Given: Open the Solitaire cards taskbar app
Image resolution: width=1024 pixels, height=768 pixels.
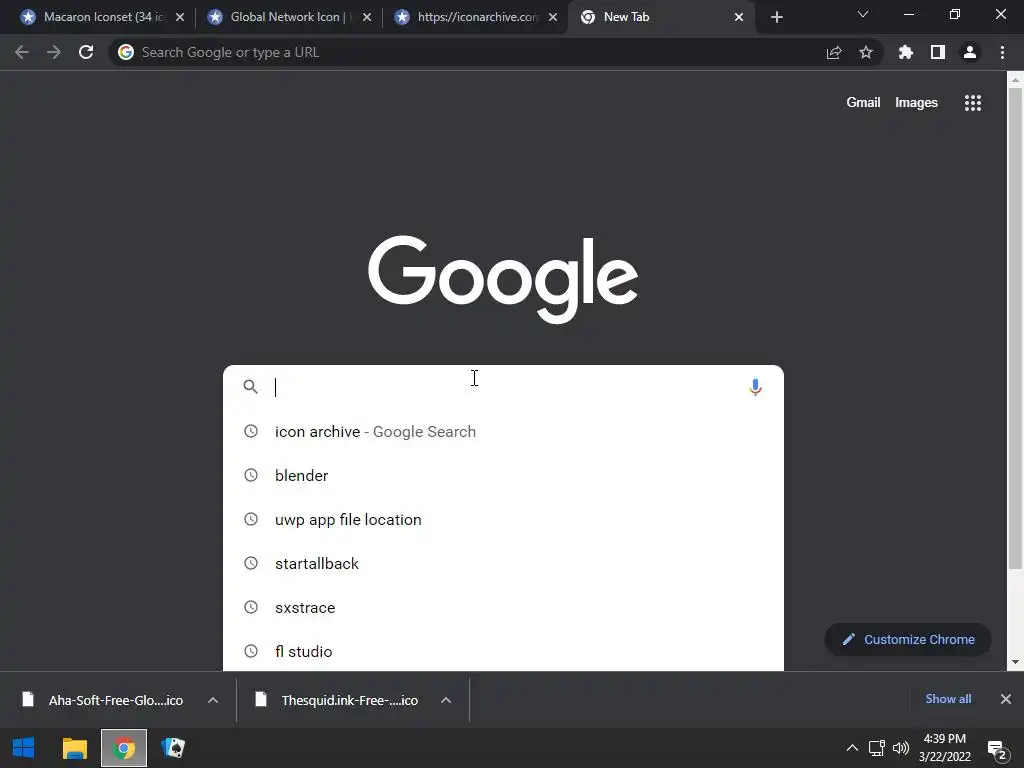Looking at the screenshot, I should (173, 748).
